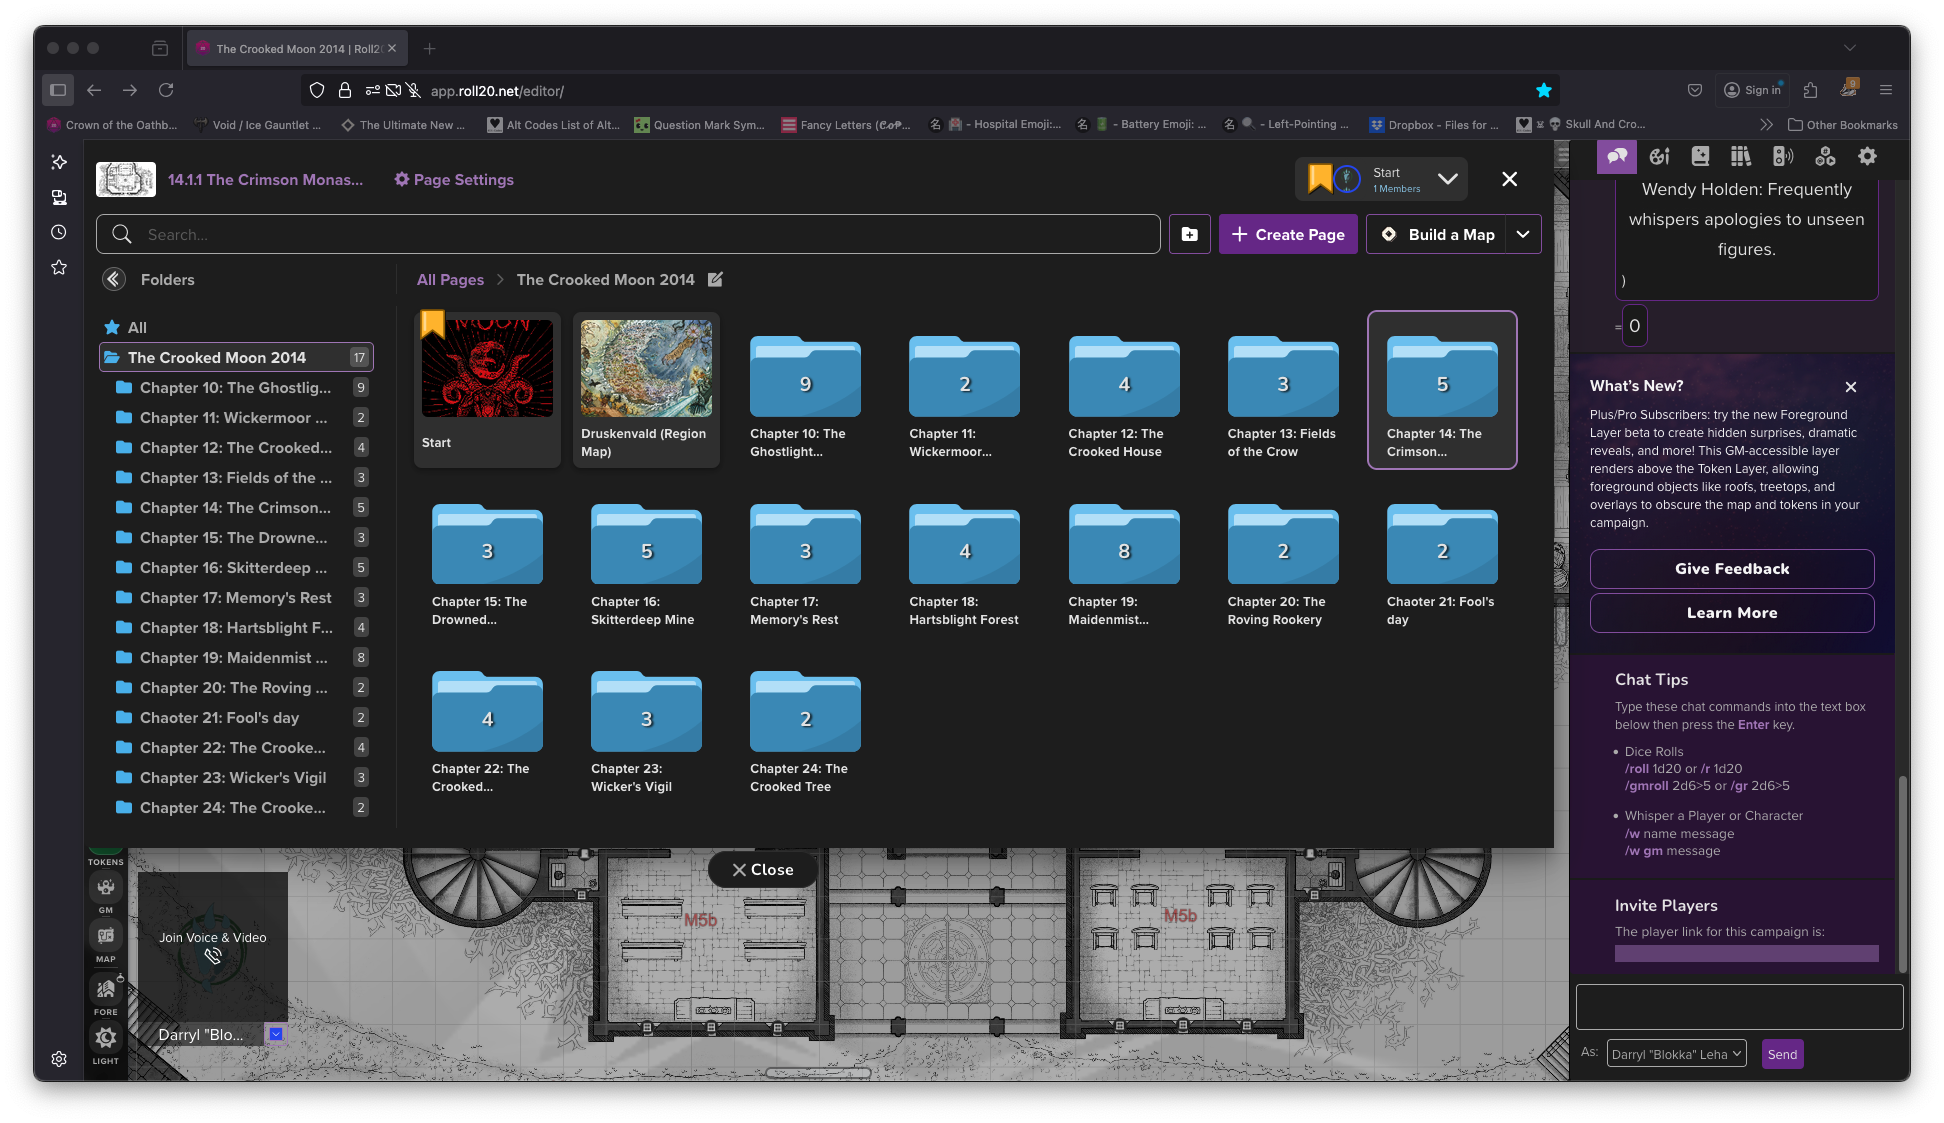The height and width of the screenshot is (1123, 1944).
Task: Click the Give Feedback button
Action: 1731,569
